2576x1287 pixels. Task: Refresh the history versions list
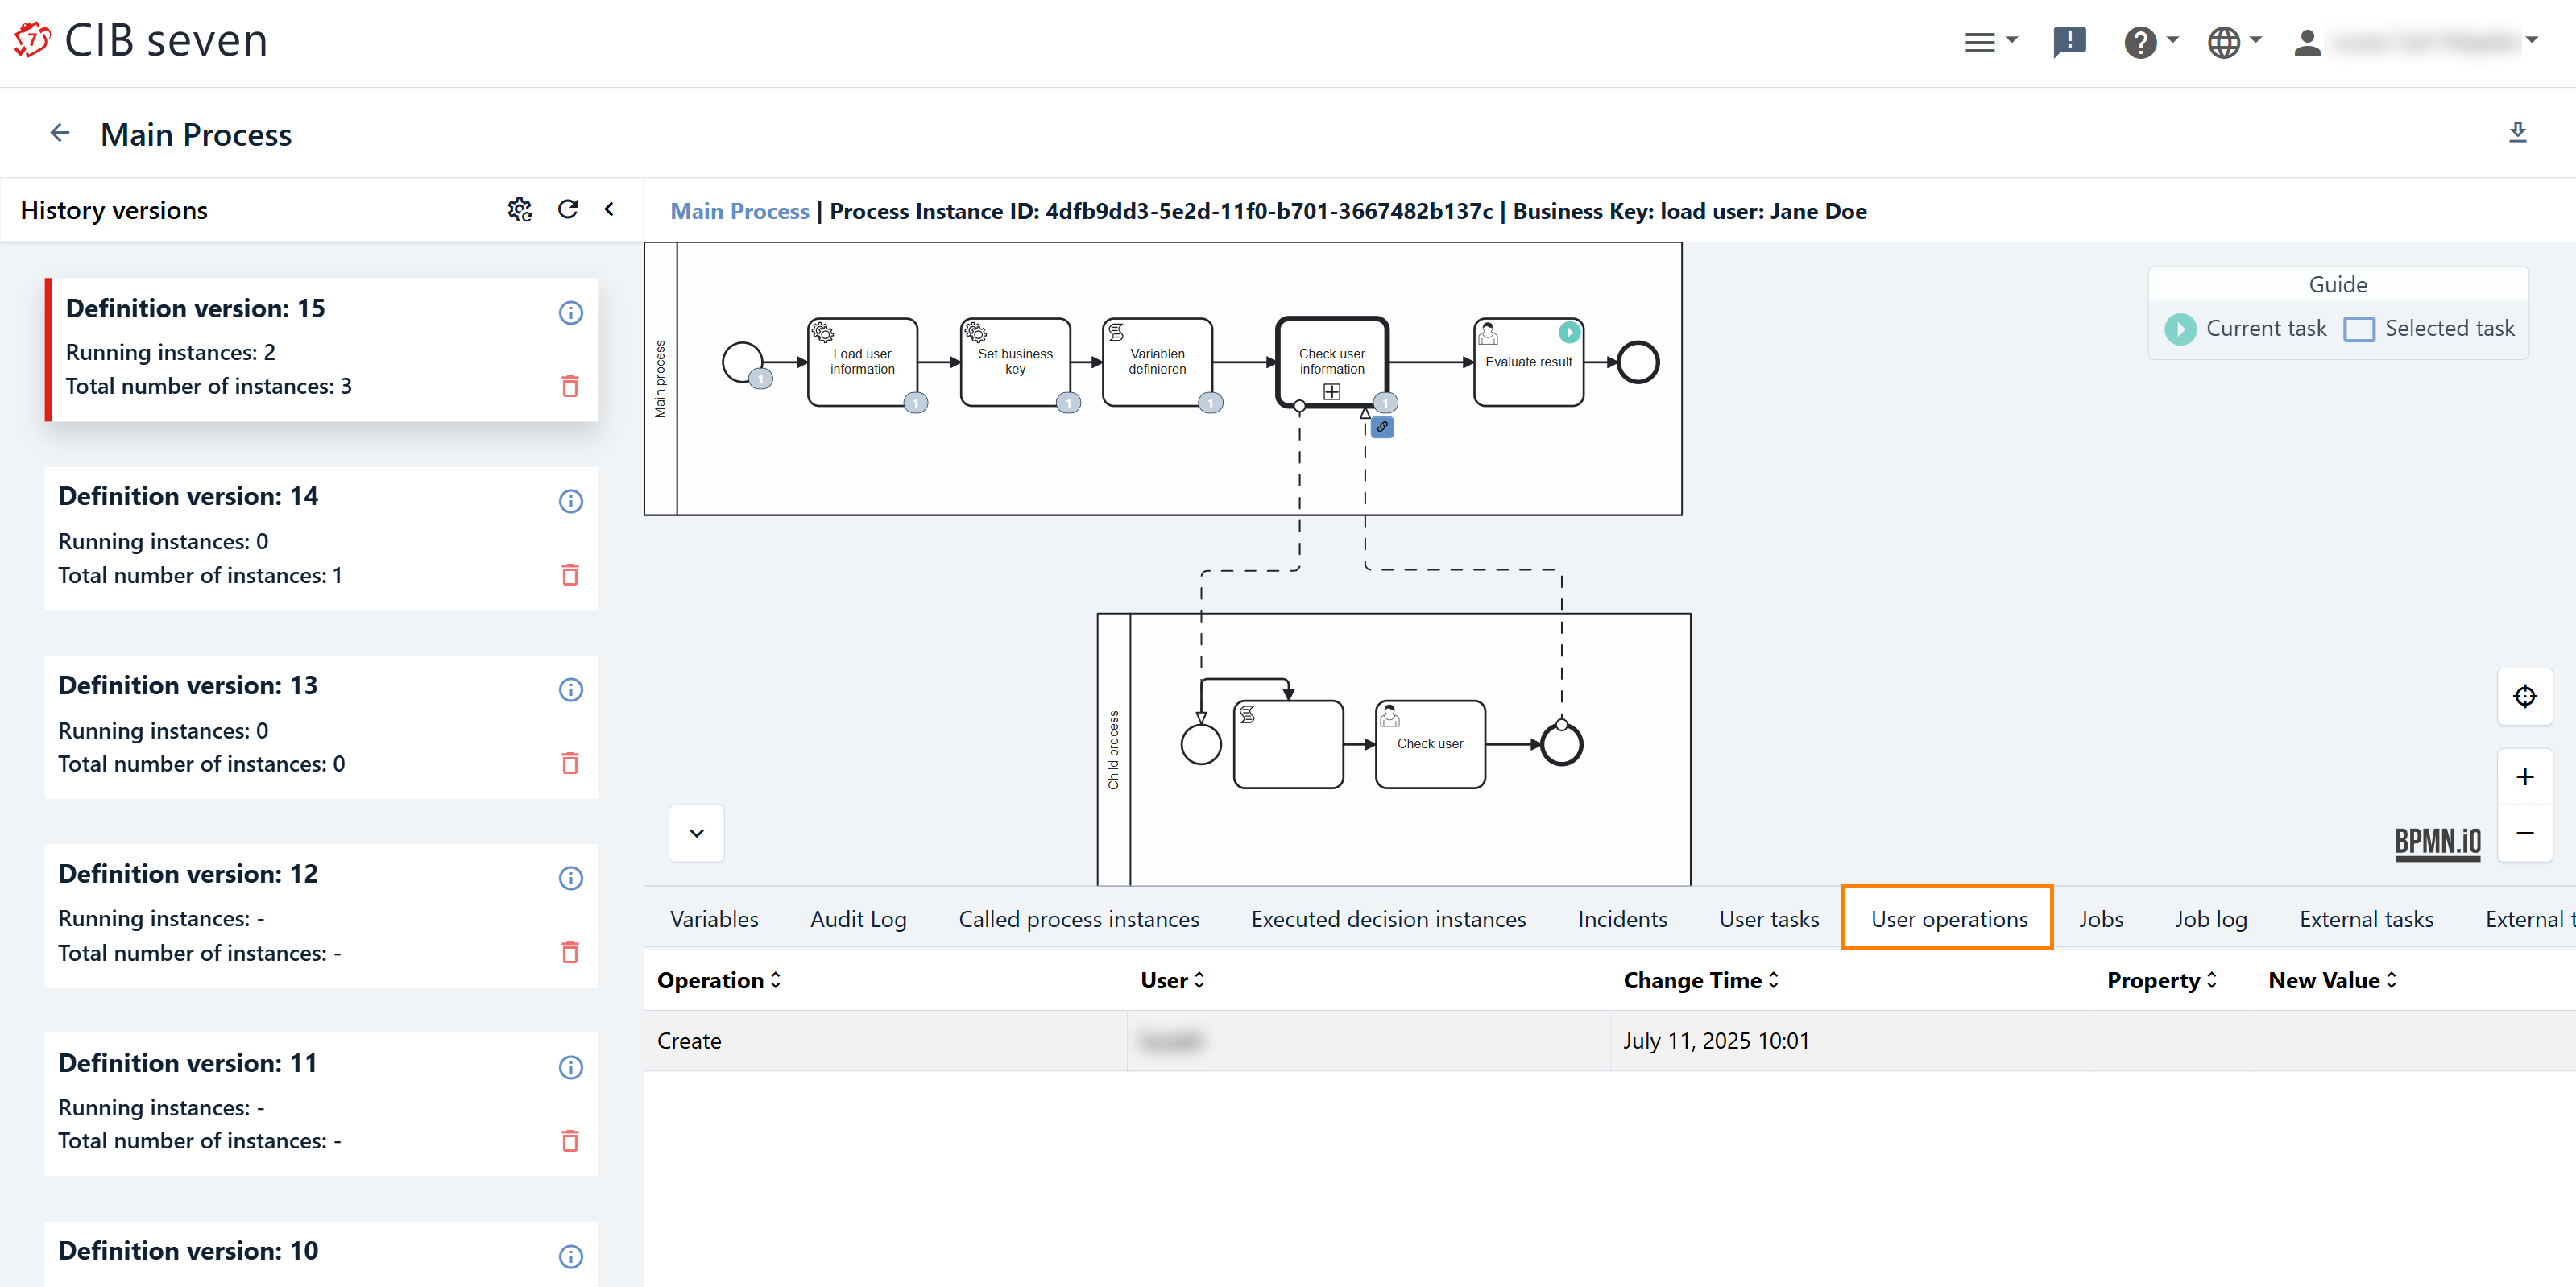568,210
